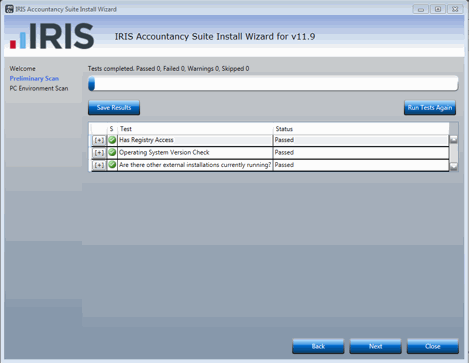The height and width of the screenshot is (363, 469).
Task: Select the Welcome step in sidebar
Action: [x=22, y=69]
